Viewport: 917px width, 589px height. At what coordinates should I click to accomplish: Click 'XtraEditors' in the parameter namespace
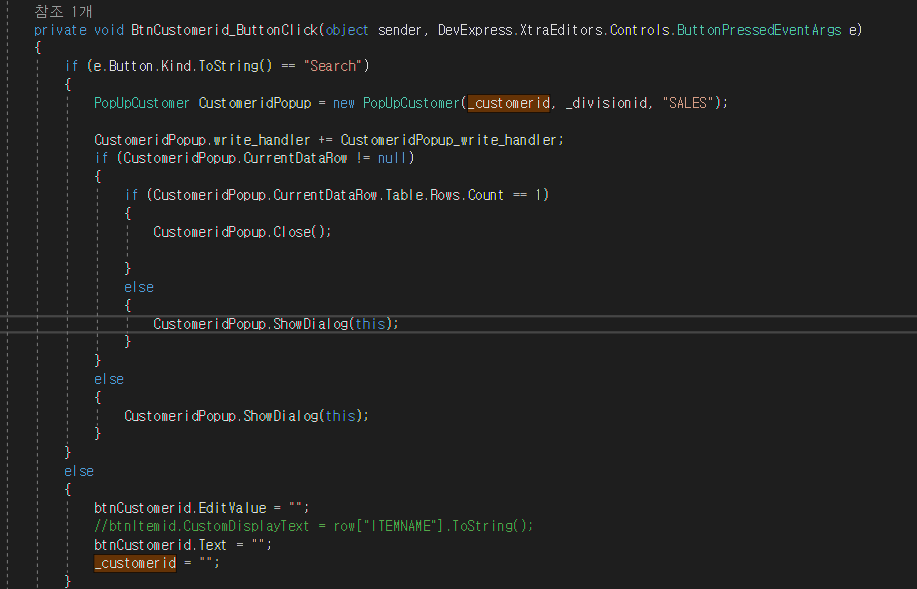[561, 30]
